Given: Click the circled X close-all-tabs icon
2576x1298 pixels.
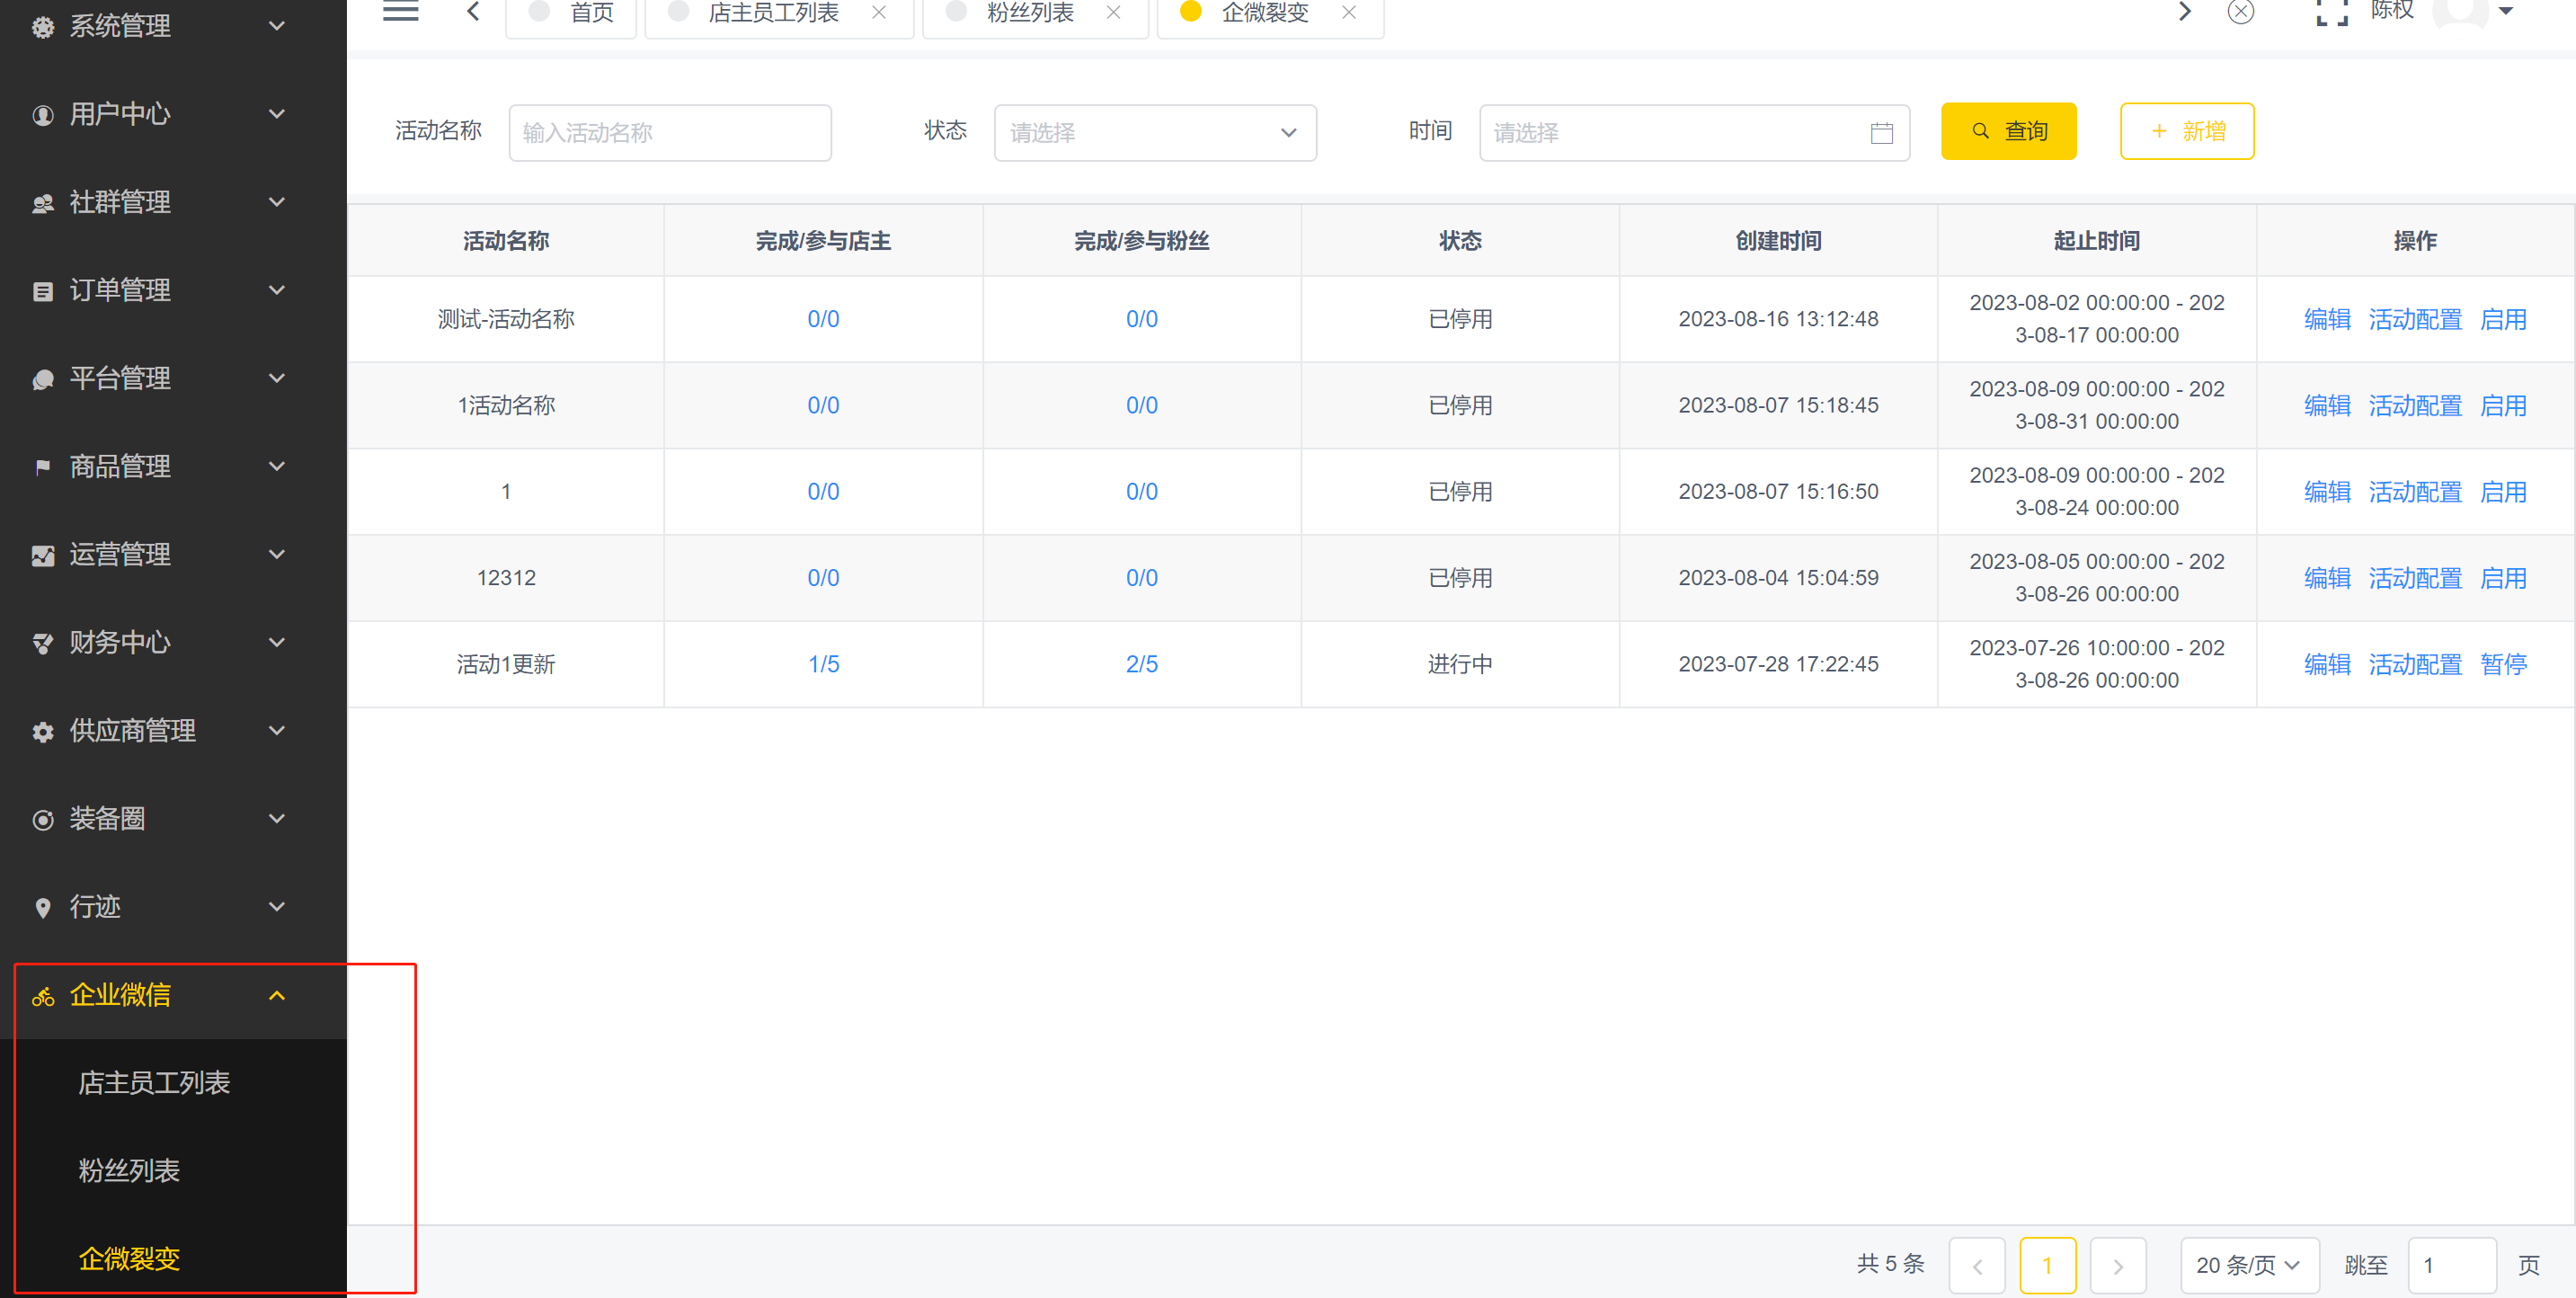Looking at the screenshot, I should 2240,12.
